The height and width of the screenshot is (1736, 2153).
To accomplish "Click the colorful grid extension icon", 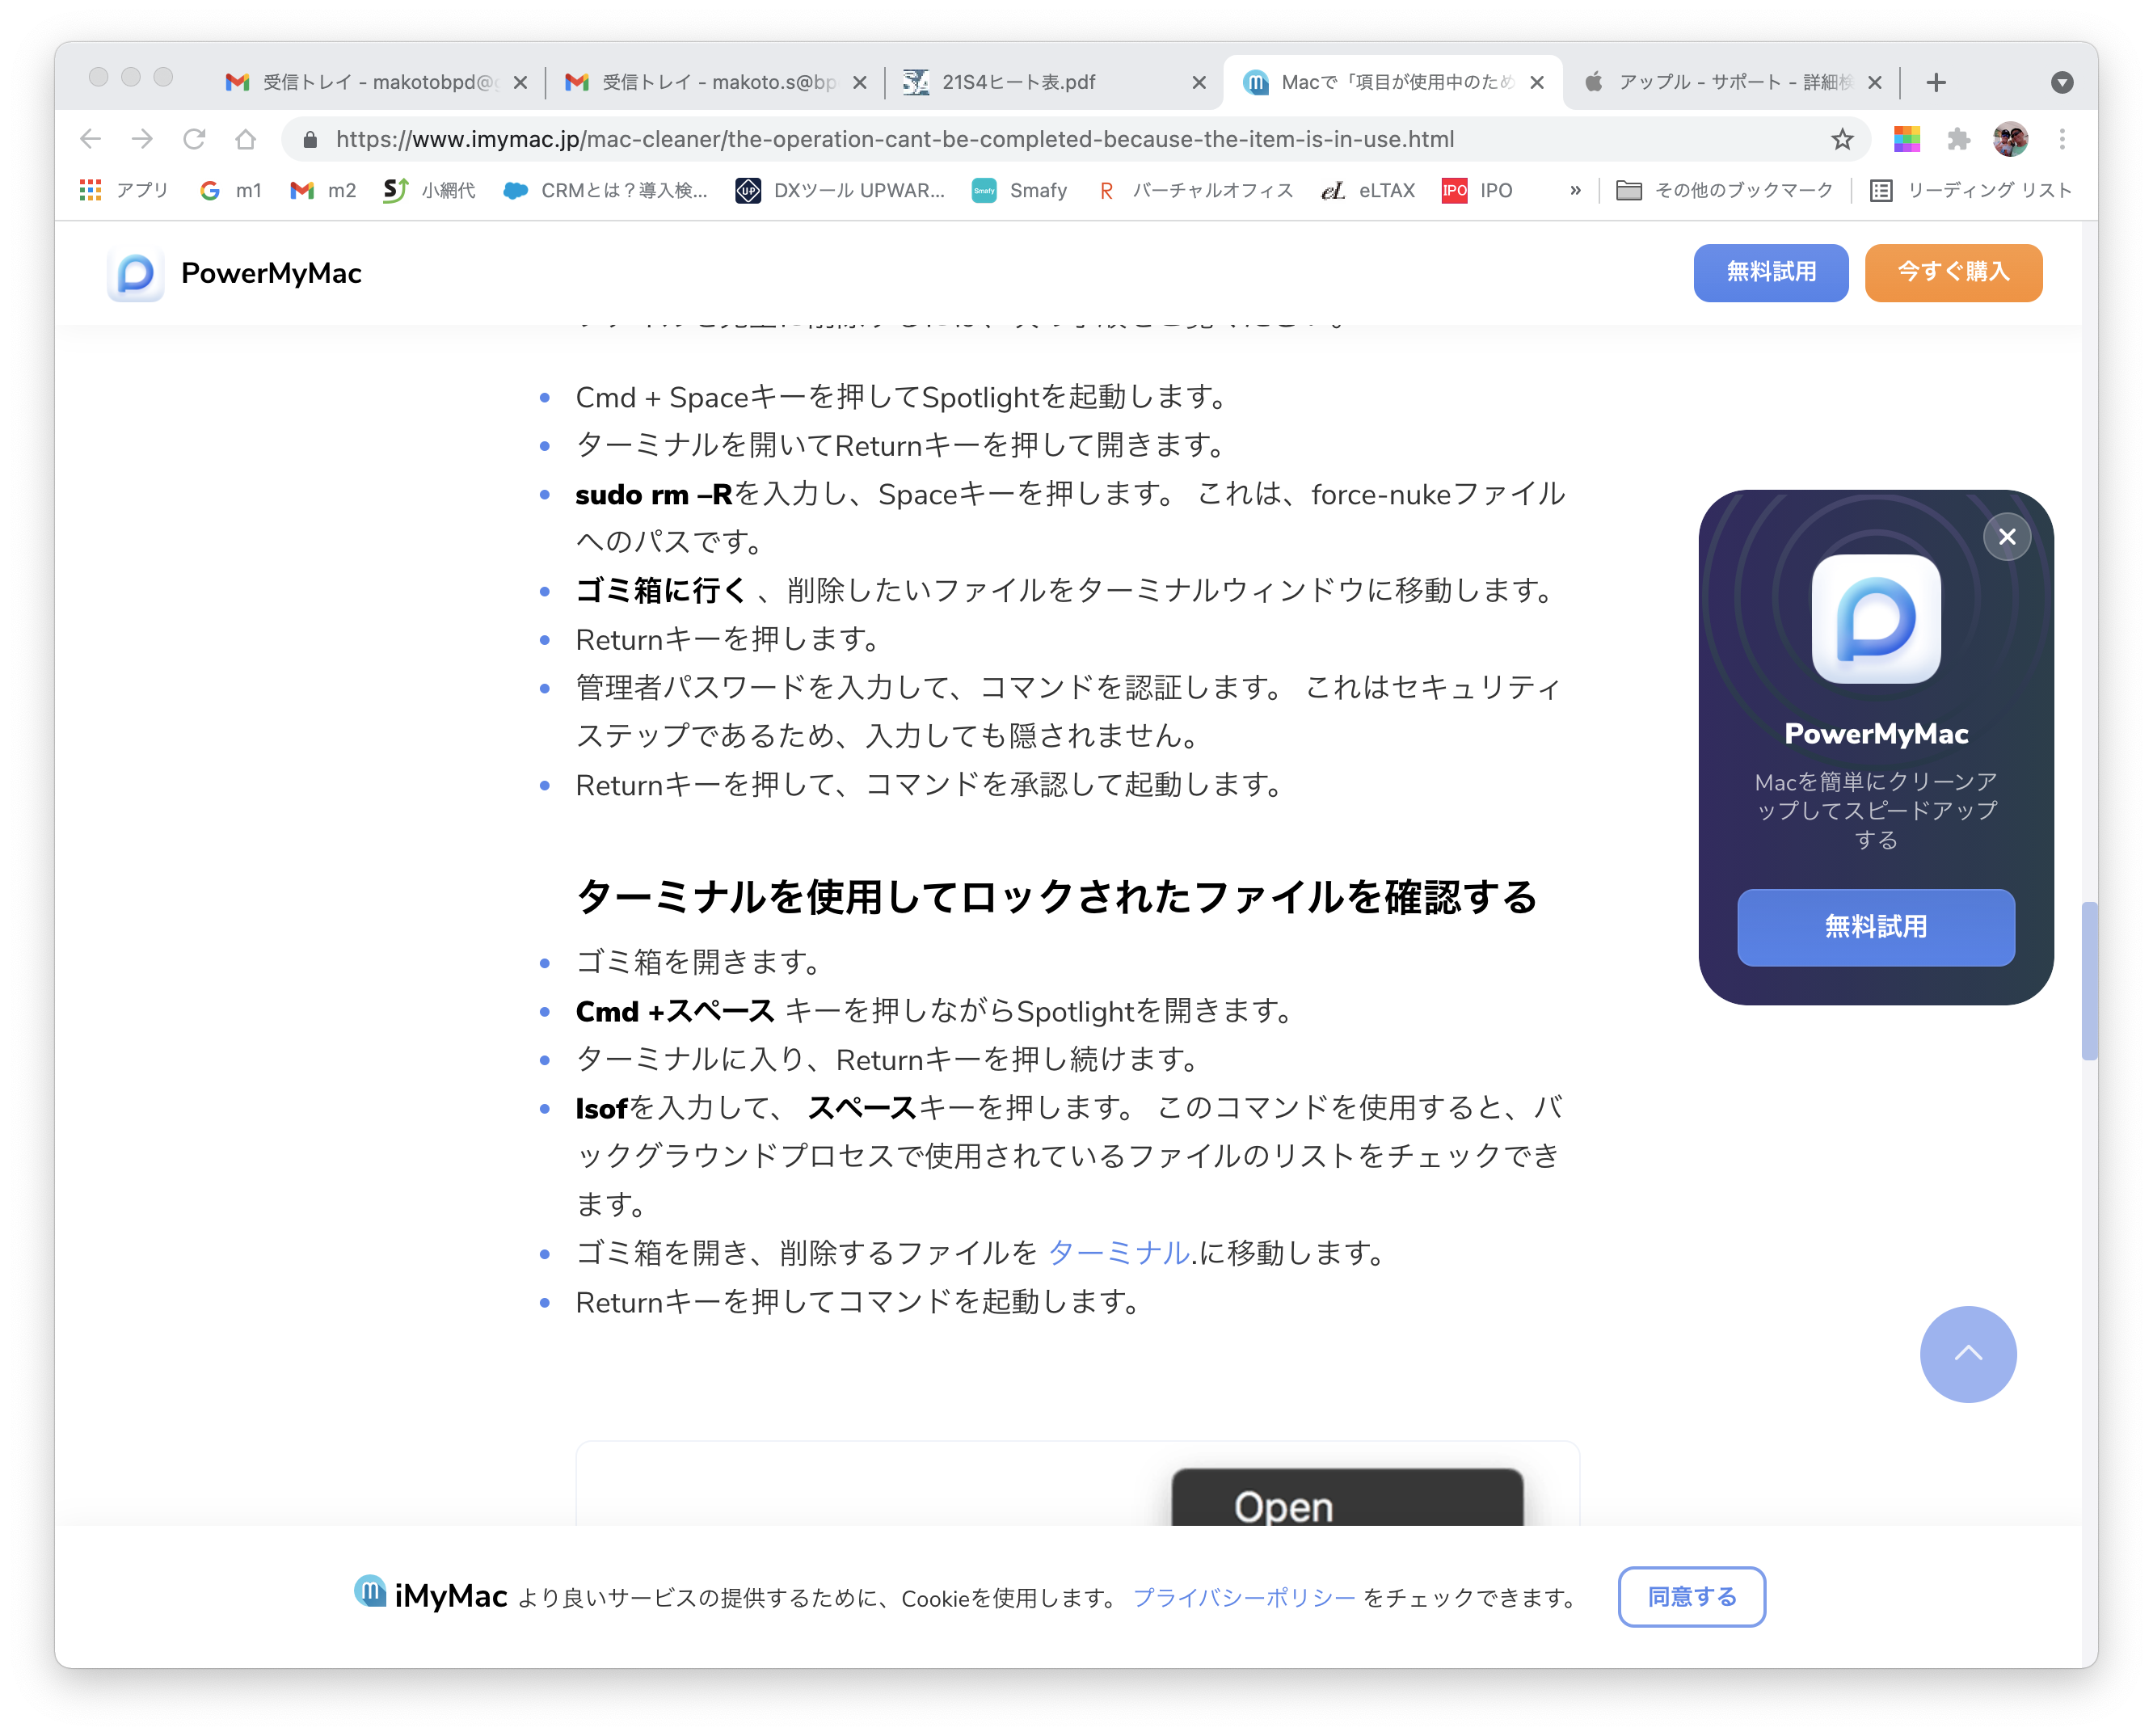I will click(1906, 139).
